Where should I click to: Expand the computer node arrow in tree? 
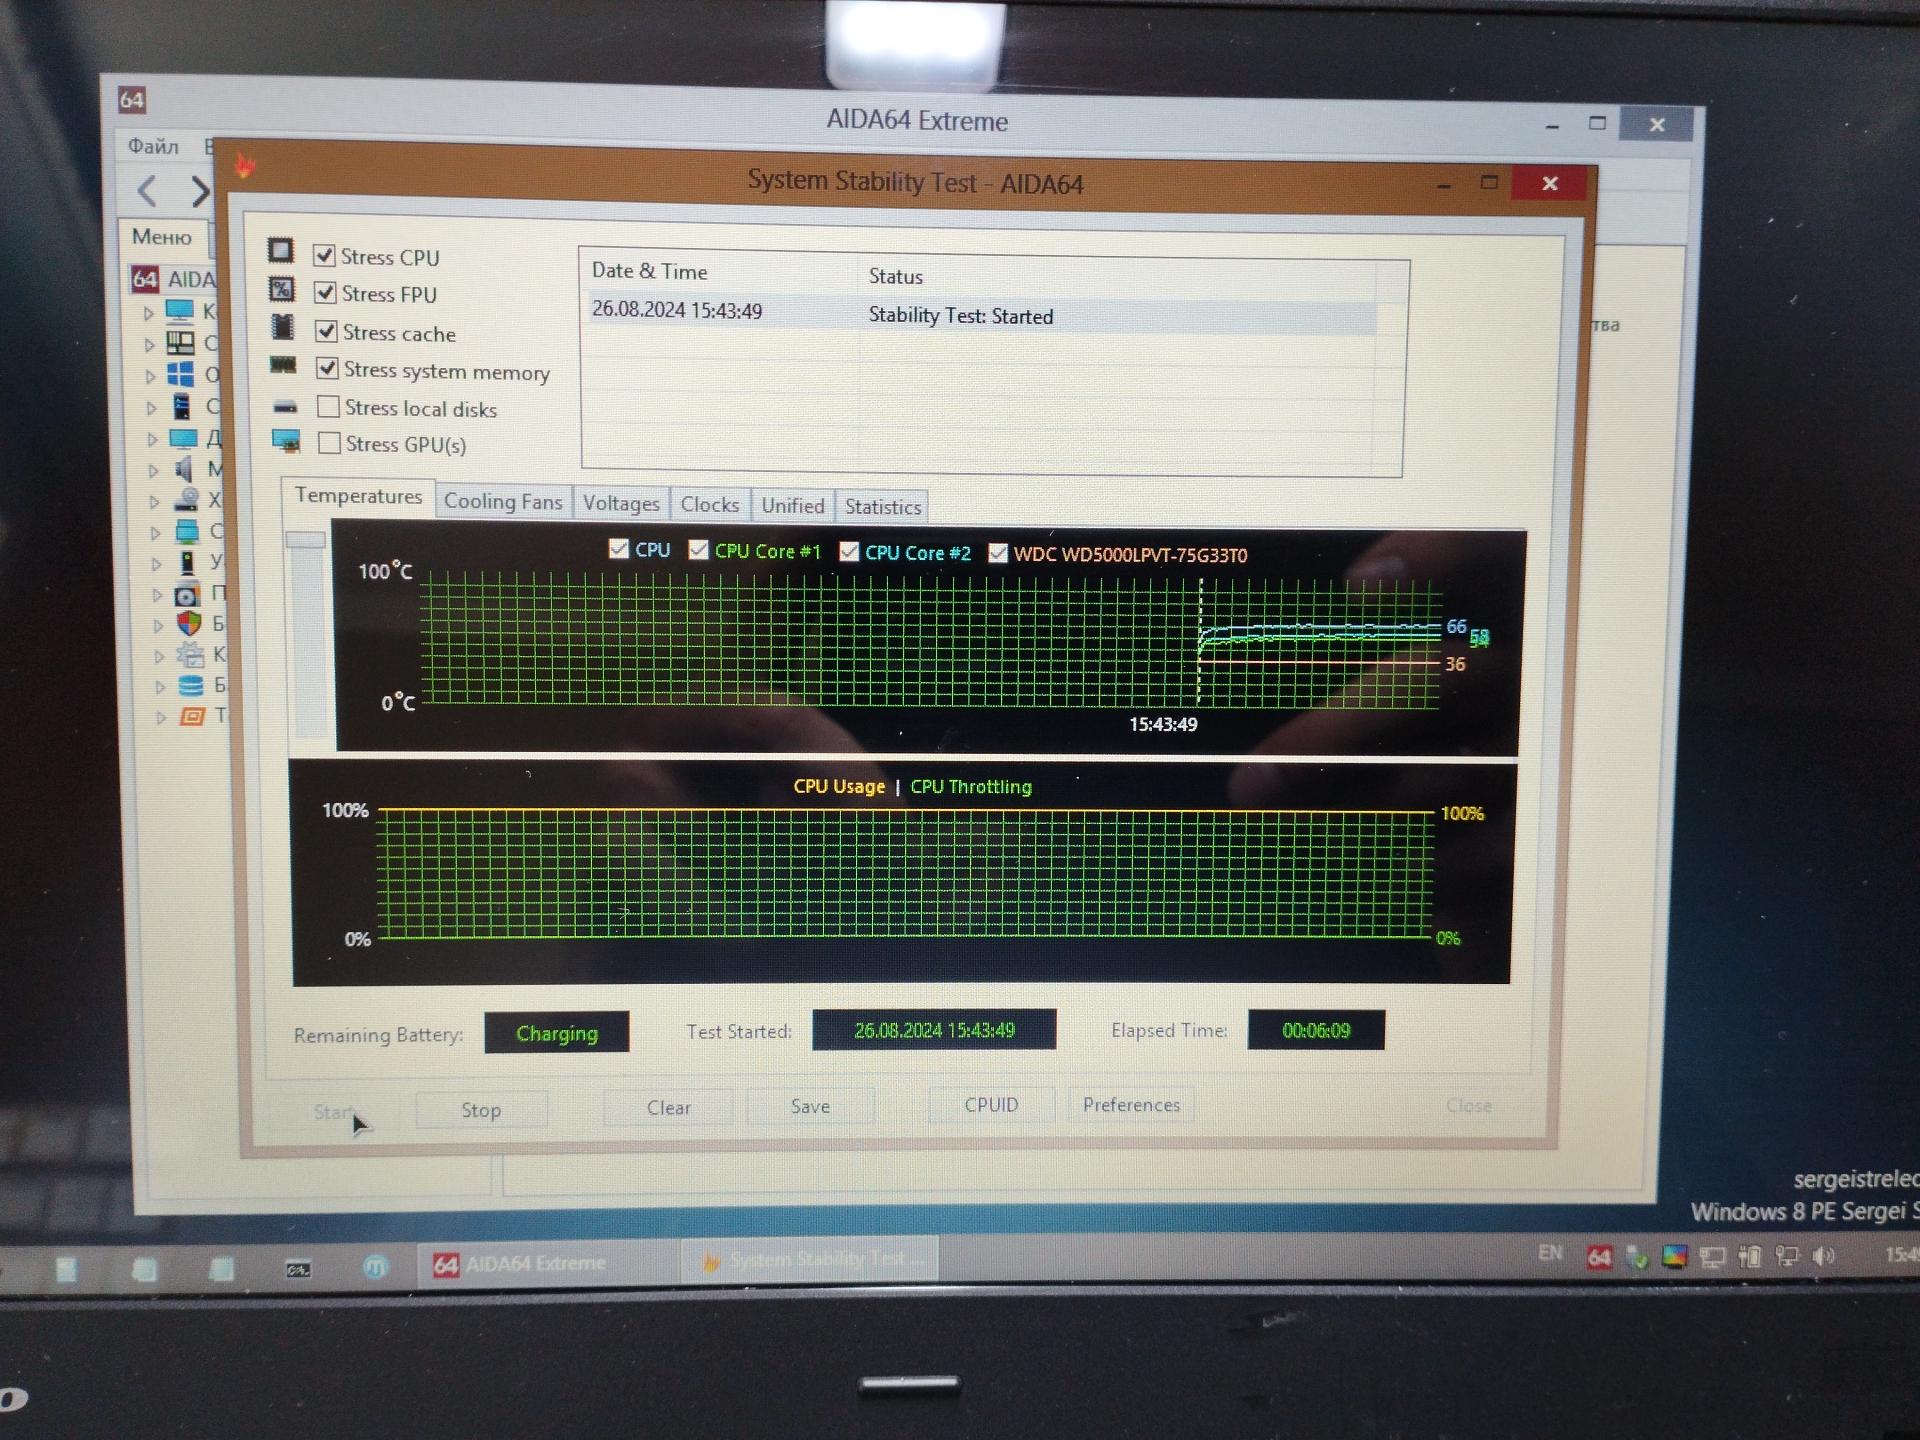coord(149,313)
